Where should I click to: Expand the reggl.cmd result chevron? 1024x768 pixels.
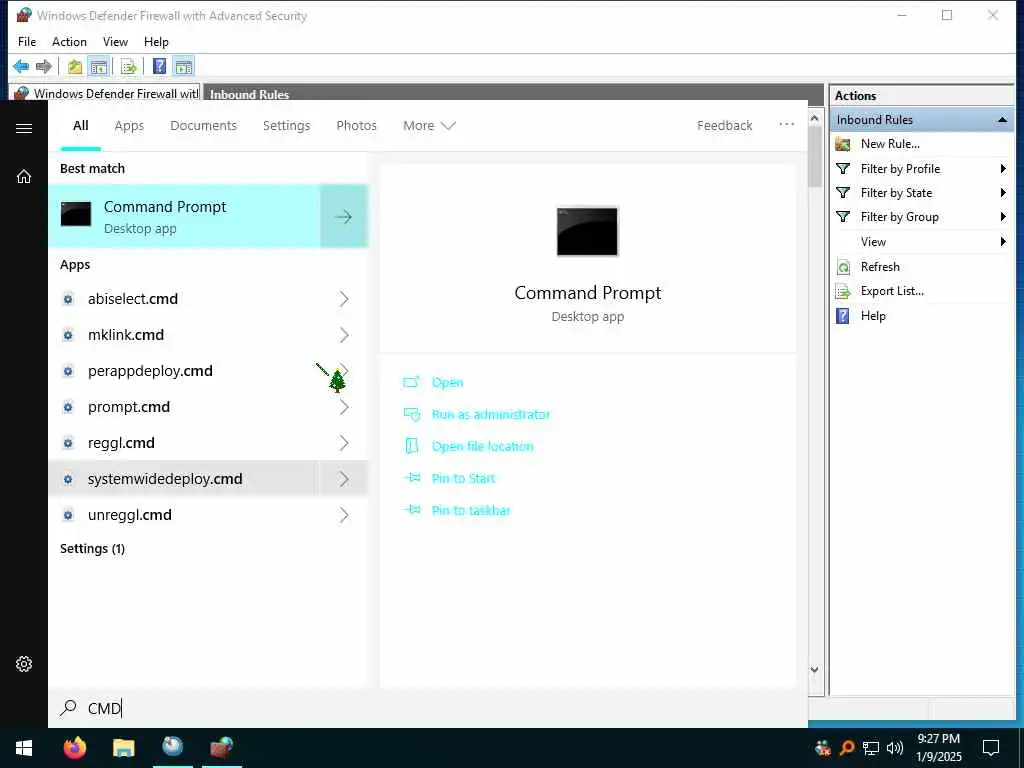(344, 443)
